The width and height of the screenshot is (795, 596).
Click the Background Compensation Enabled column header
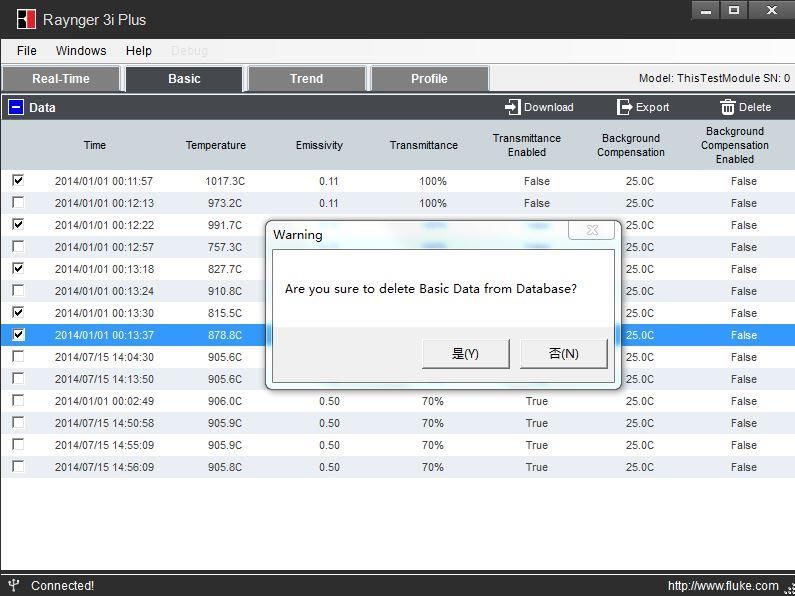point(735,145)
